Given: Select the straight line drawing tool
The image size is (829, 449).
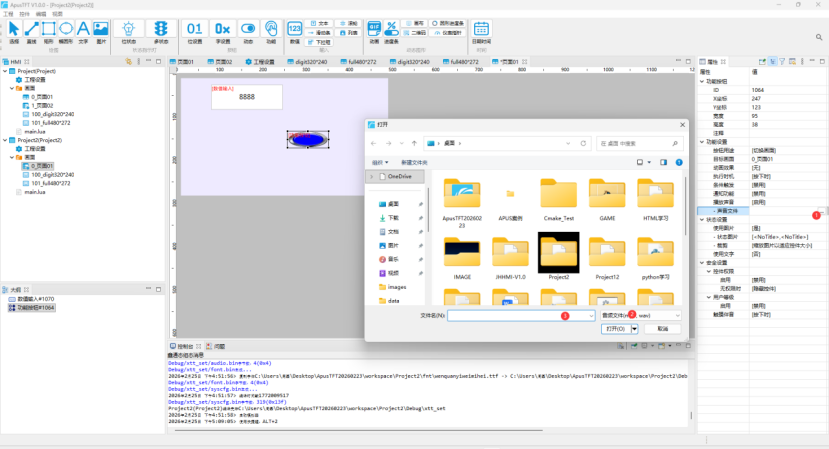Looking at the screenshot, I should (31, 29).
